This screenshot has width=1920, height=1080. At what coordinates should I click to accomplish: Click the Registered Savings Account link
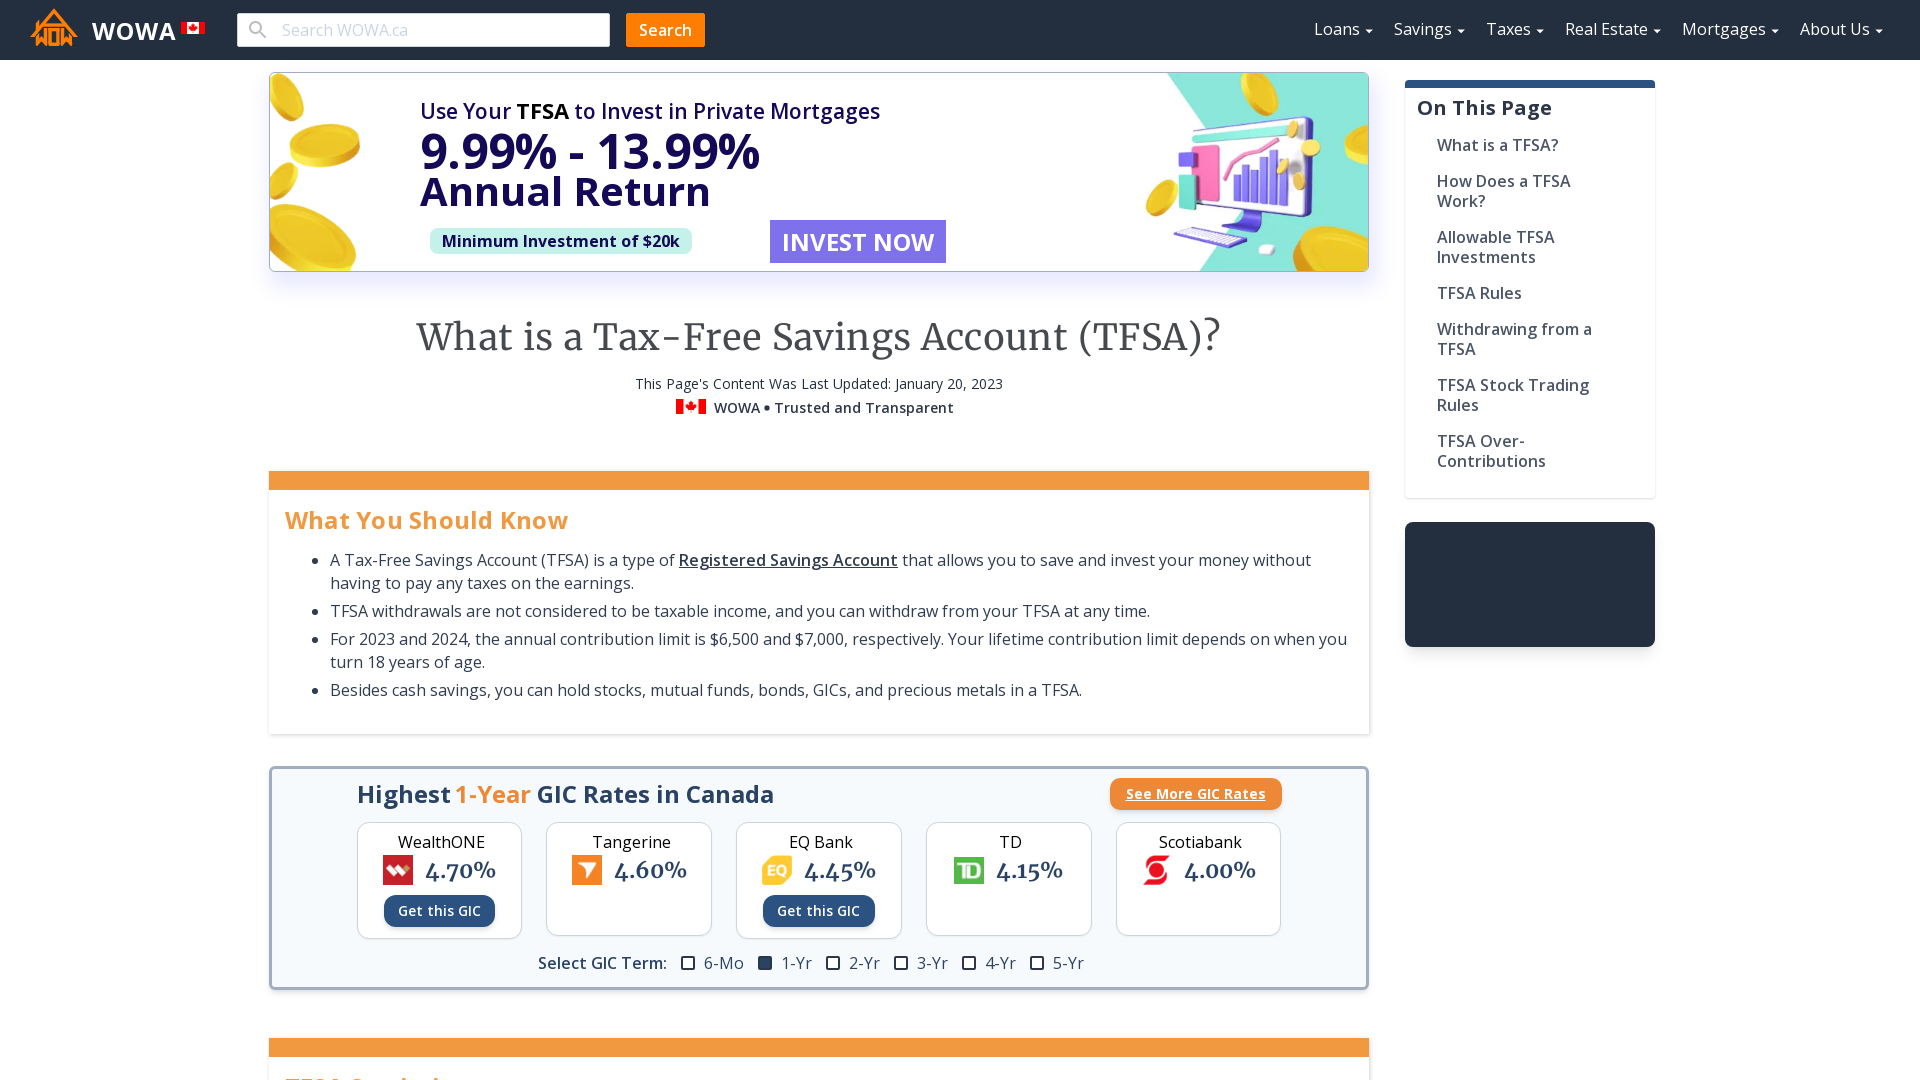(x=787, y=559)
